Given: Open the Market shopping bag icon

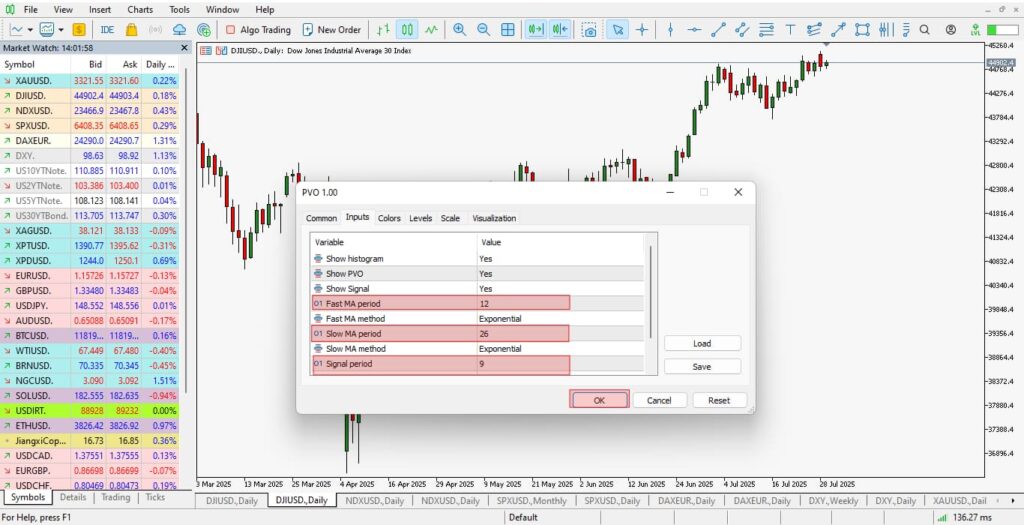Looking at the screenshot, I should pyautogui.click(x=131, y=29).
